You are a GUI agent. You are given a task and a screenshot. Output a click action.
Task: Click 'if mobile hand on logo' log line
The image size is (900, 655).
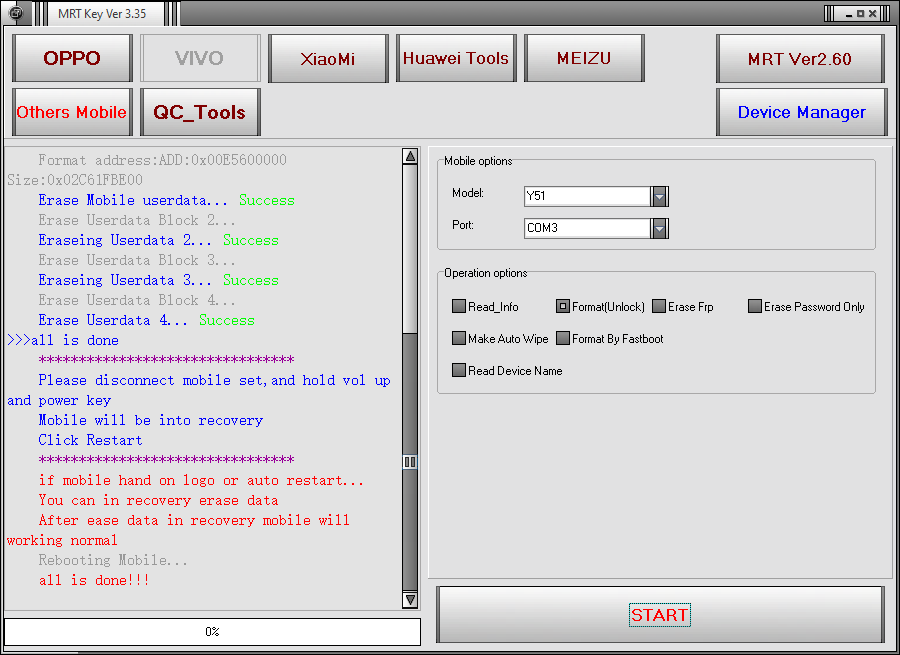(x=201, y=480)
